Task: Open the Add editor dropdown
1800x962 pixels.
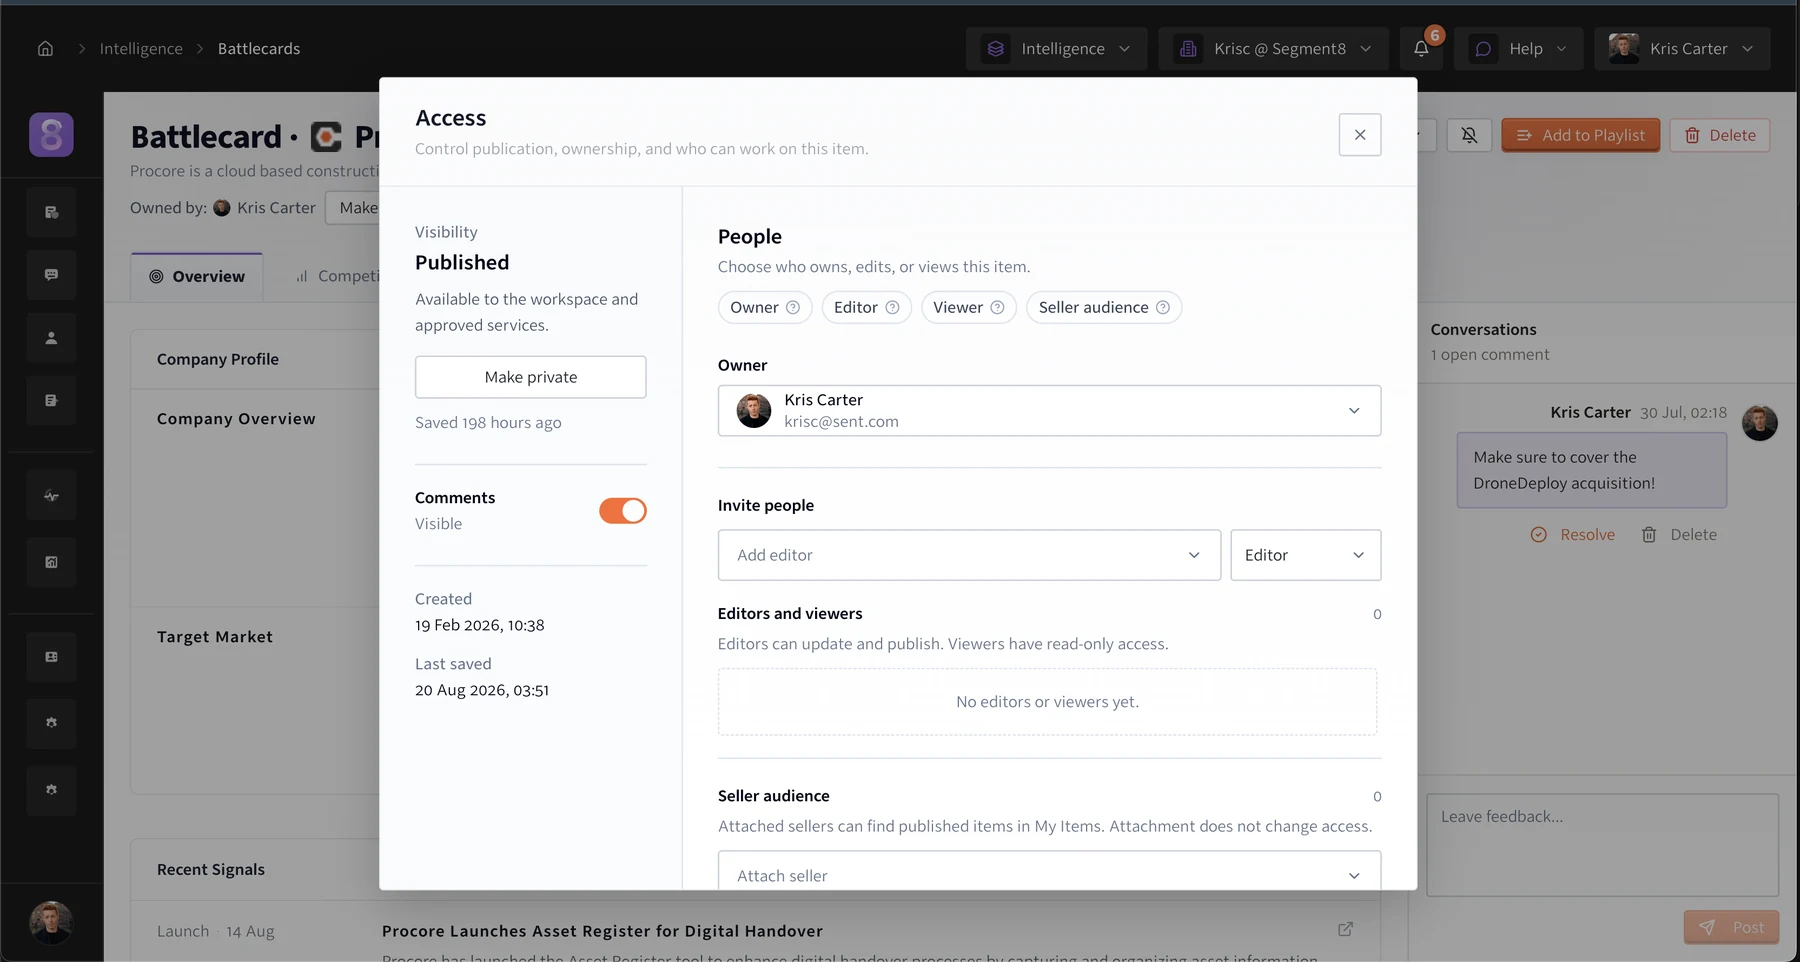Action: 969,555
